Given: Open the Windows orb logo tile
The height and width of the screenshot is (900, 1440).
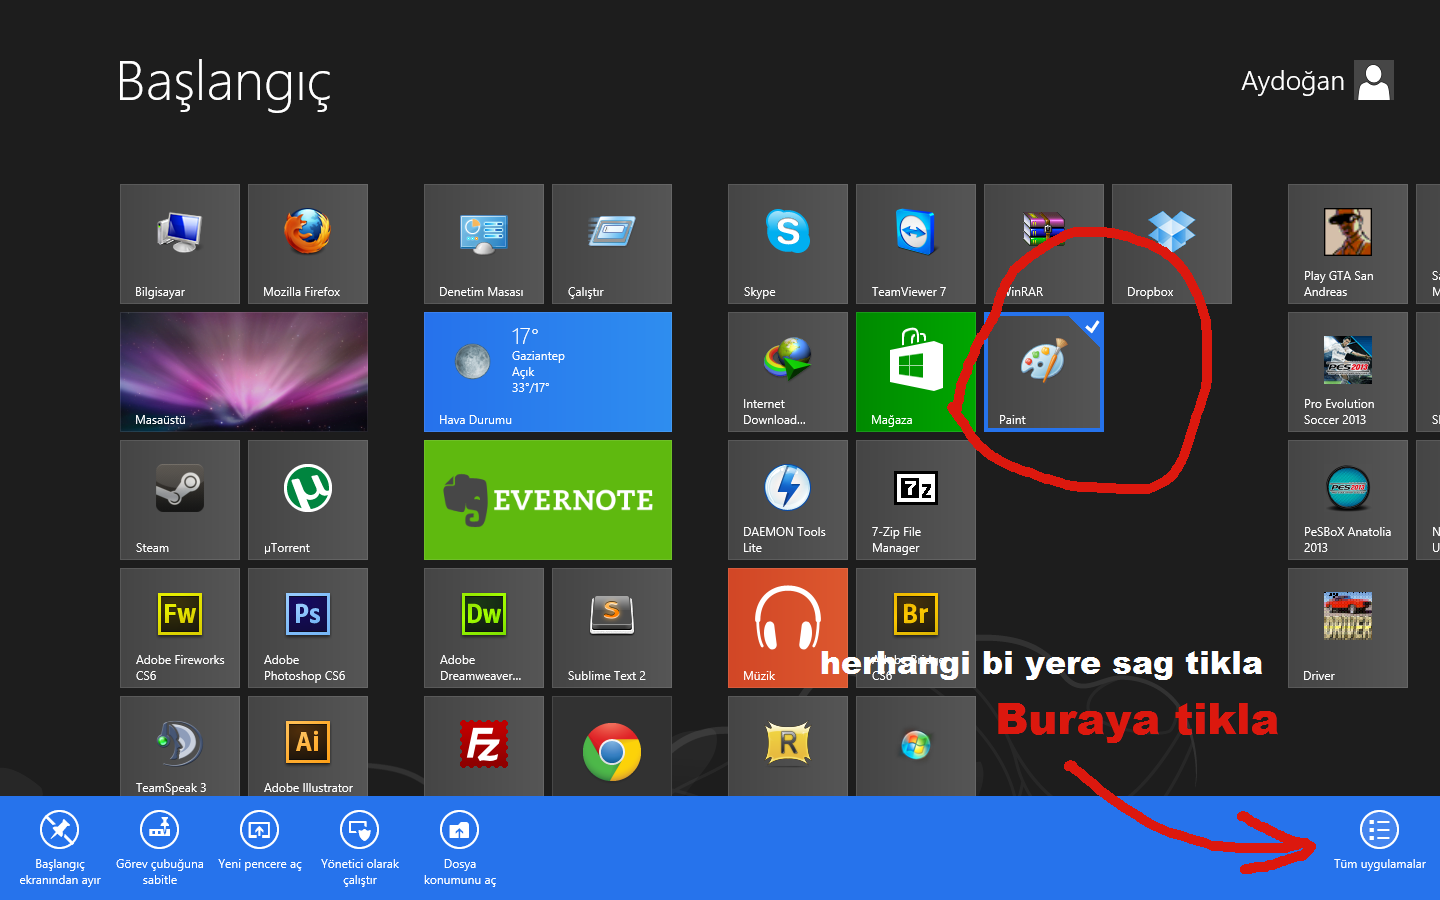Looking at the screenshot, I should [916, 746].
